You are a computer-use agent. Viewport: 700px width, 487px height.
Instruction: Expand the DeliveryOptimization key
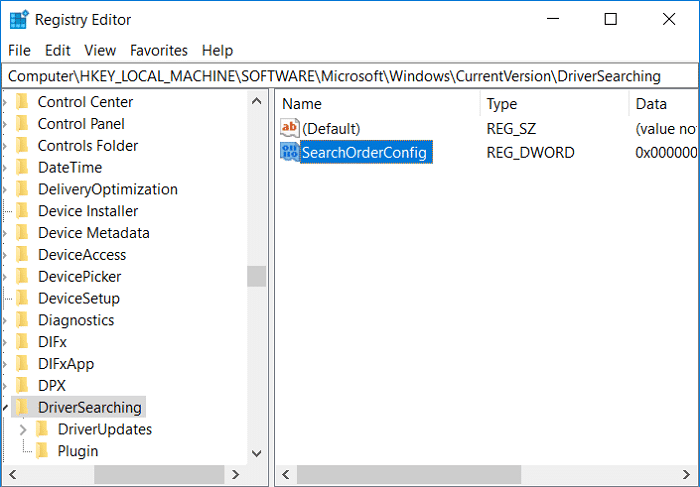[4, 190]
